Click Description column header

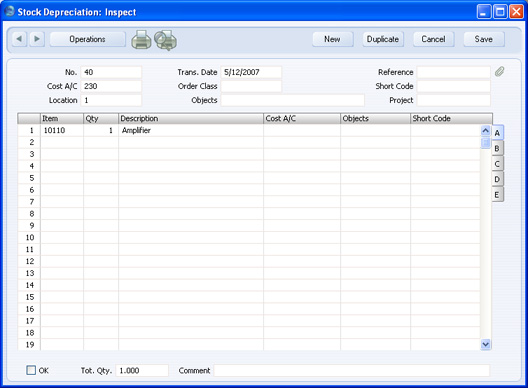pos(191,119)
